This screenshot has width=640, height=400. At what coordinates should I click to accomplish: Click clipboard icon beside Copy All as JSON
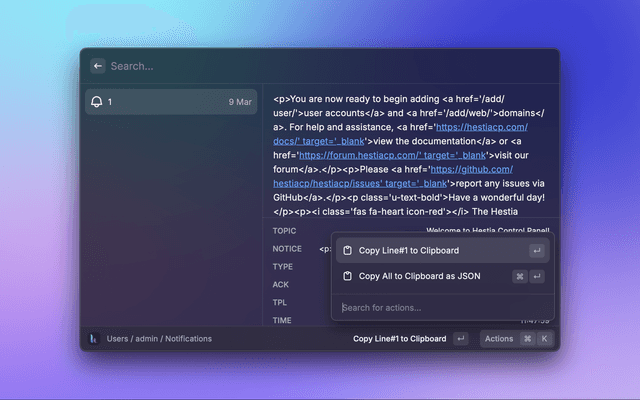346,276
